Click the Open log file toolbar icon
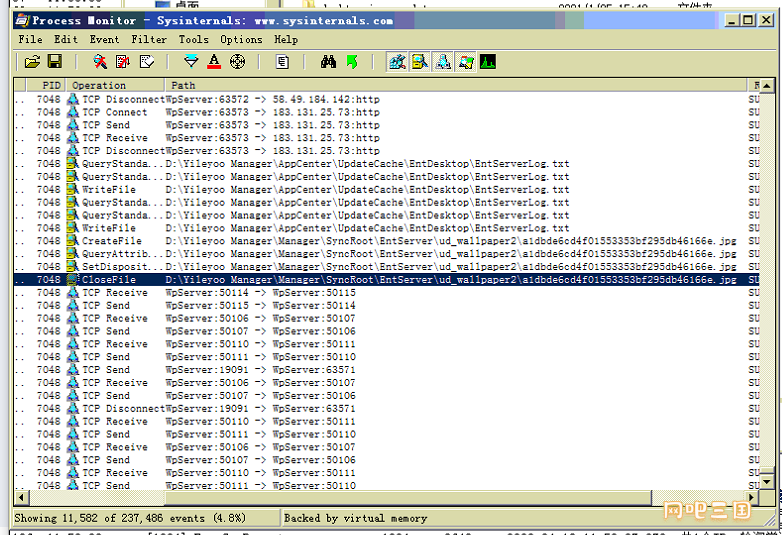 coord(32,62)
